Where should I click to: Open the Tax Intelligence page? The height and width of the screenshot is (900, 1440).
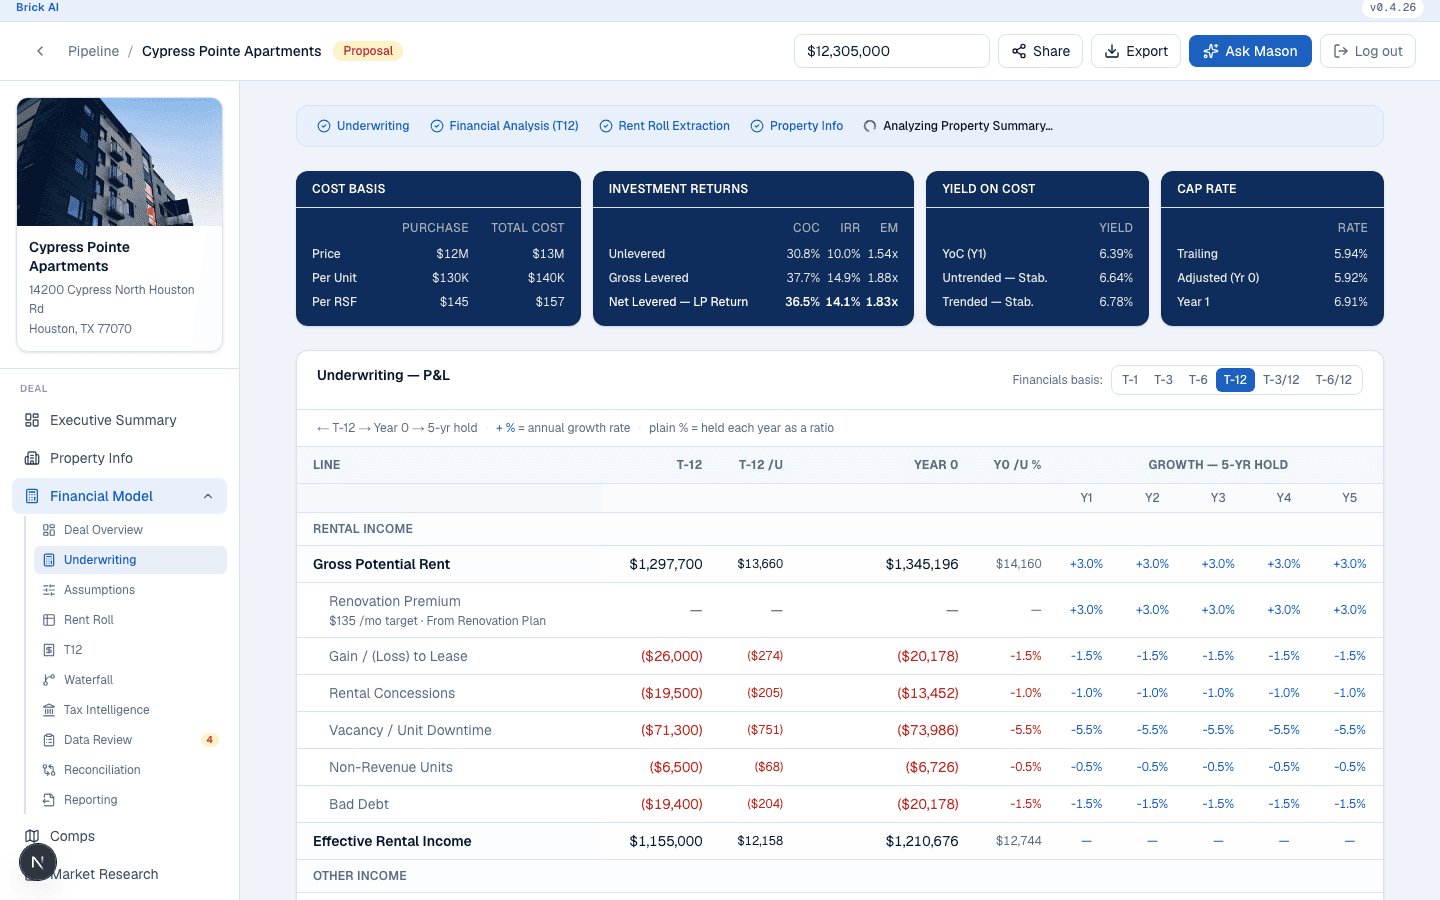(130, 710)
